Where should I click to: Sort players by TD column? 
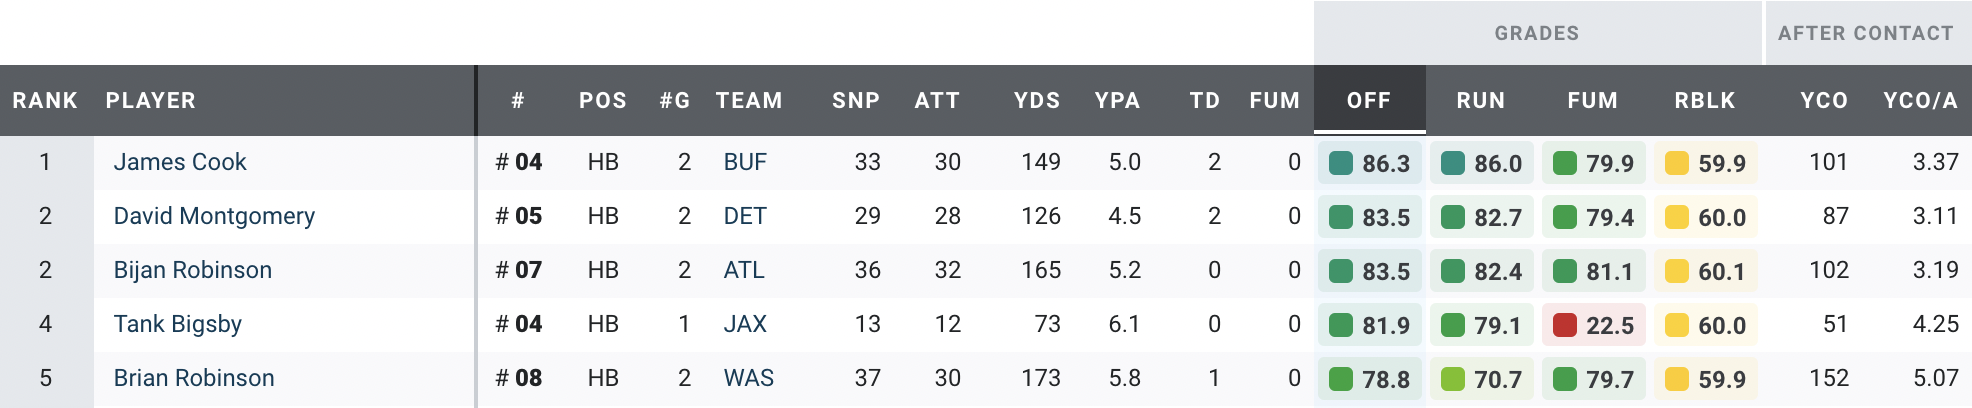click(1204, 100)
